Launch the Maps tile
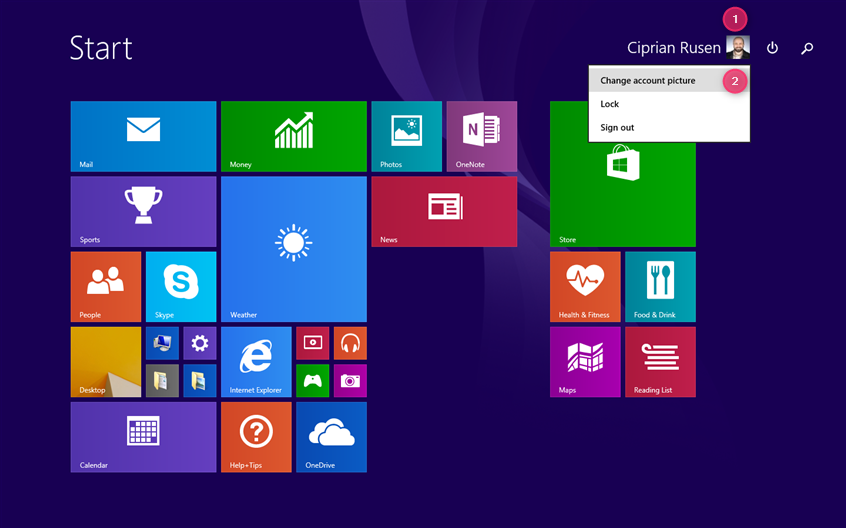This screenshot has height=528, width=846. (x=585, y=362)
